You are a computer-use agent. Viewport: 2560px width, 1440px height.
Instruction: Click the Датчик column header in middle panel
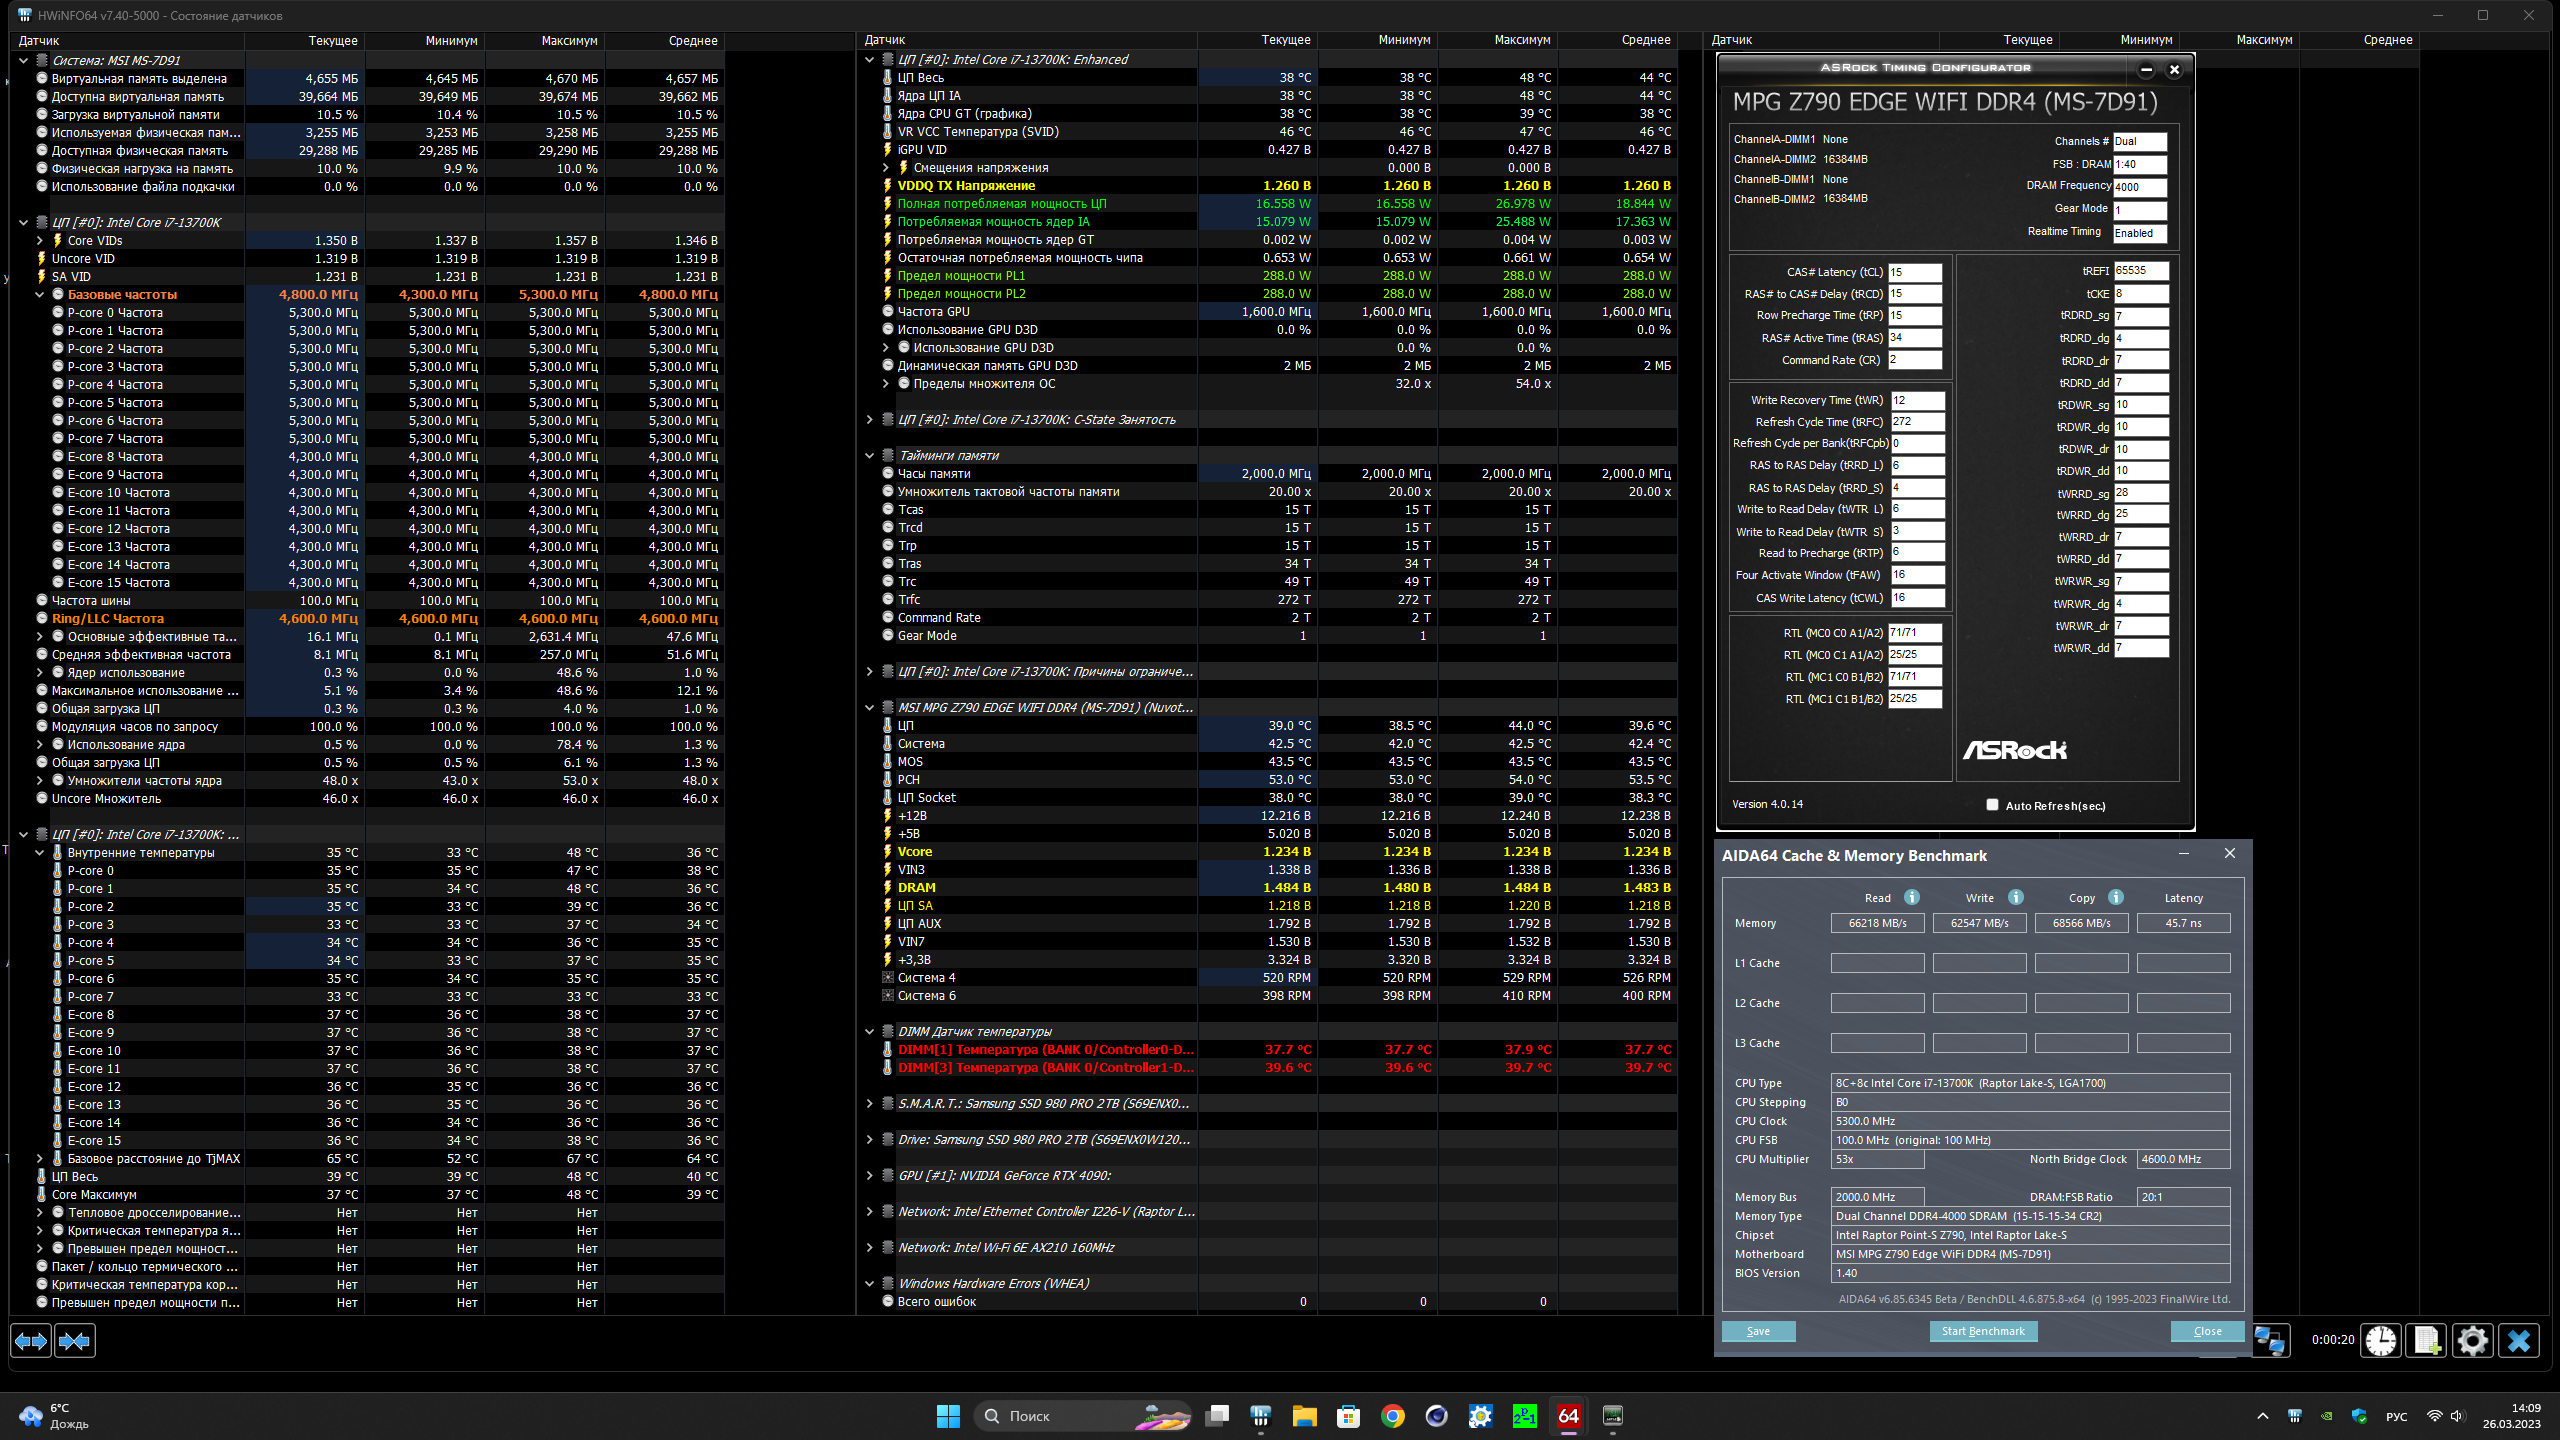tap(884, 40)
